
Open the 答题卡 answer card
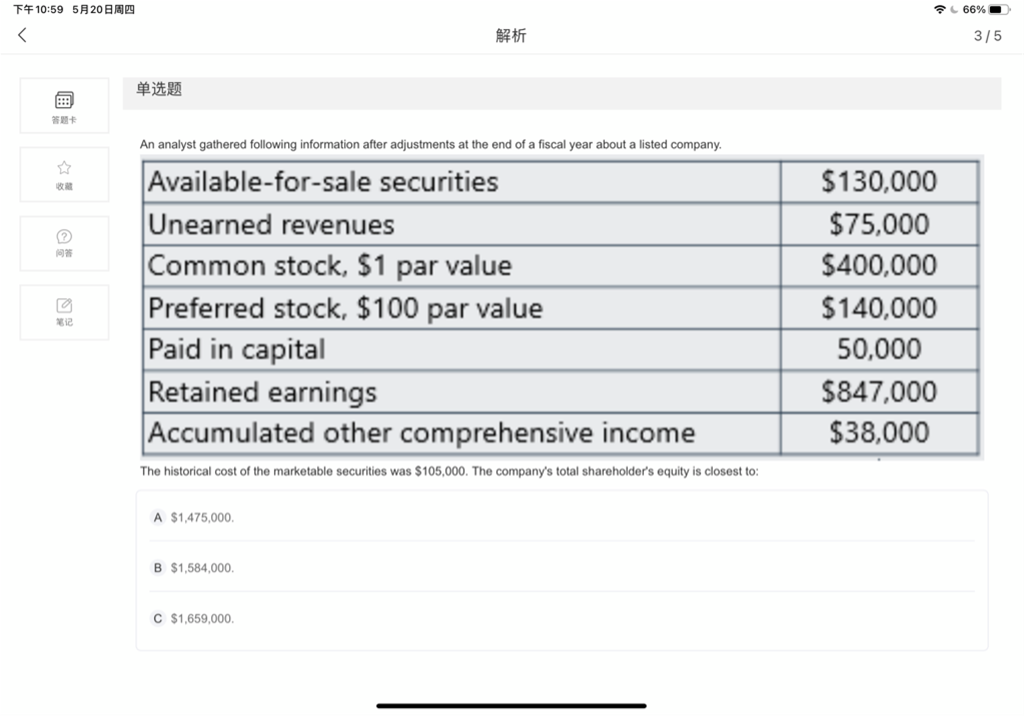click(64, 105)
